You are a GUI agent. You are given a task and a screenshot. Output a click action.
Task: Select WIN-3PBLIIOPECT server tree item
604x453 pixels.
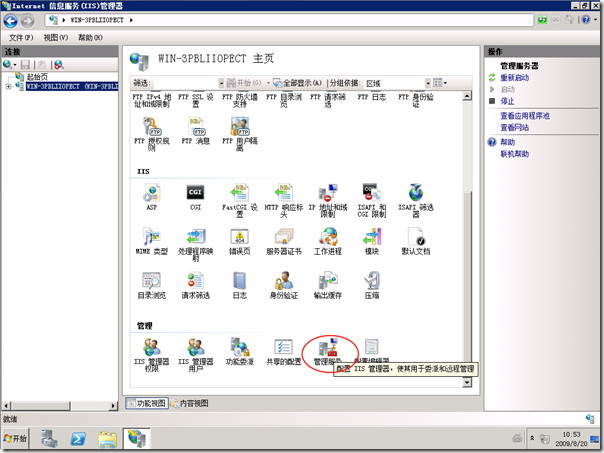72,86
